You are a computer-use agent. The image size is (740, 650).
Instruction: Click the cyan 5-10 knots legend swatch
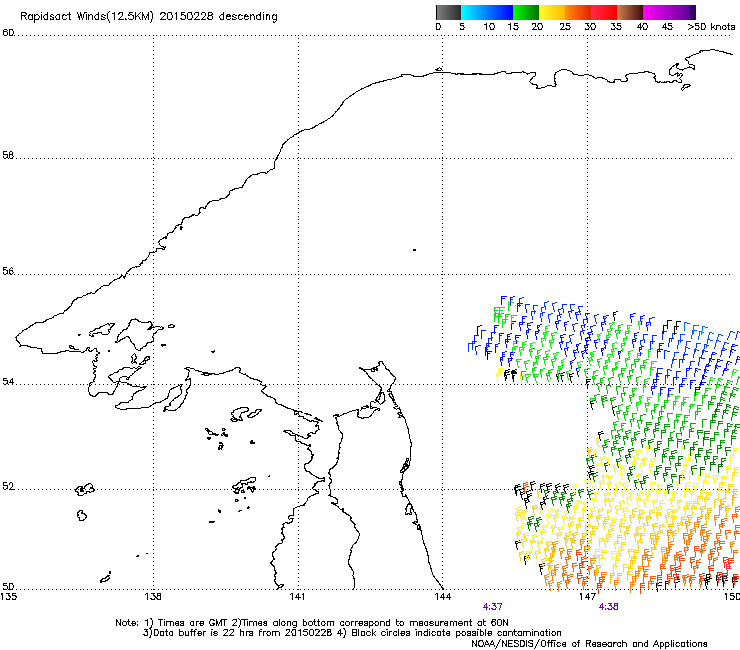(x=474, y=12)
